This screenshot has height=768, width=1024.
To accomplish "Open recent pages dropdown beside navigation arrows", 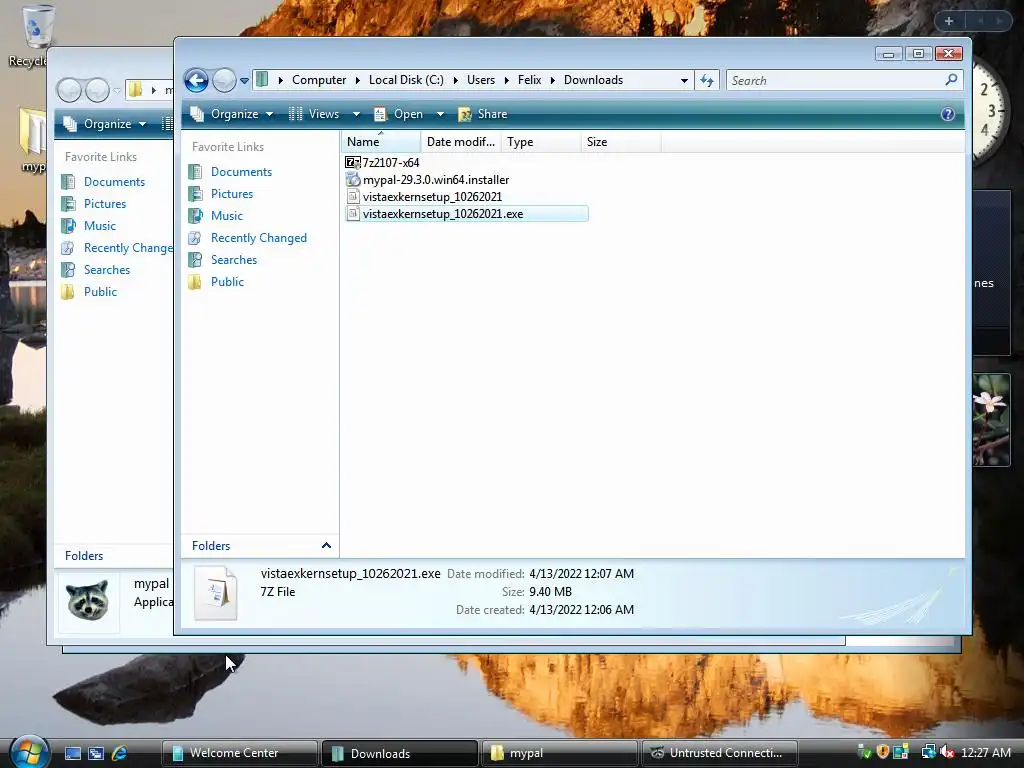I will (244, 81).
